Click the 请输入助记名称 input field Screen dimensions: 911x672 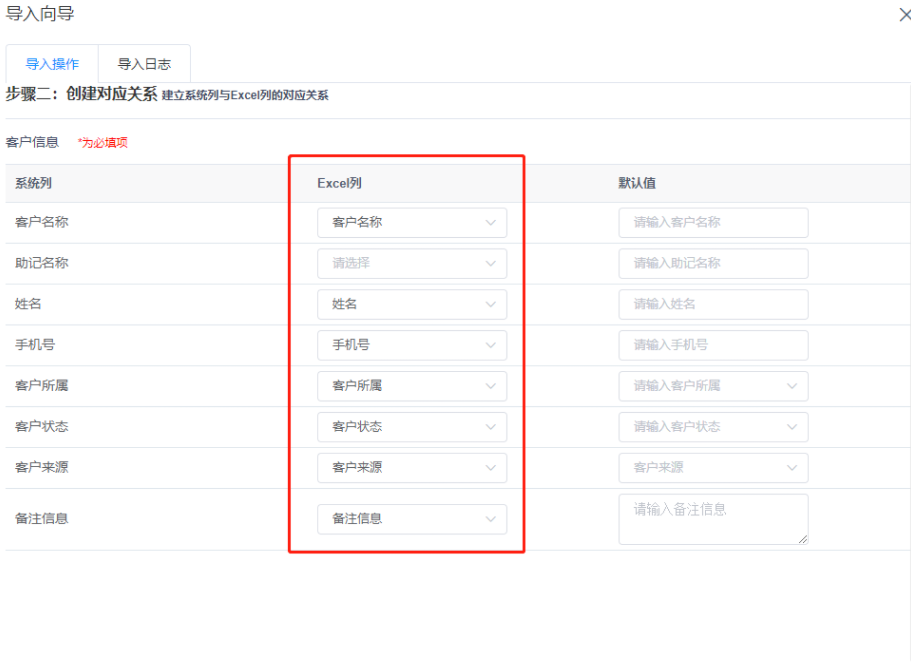(x=713, y=263)
